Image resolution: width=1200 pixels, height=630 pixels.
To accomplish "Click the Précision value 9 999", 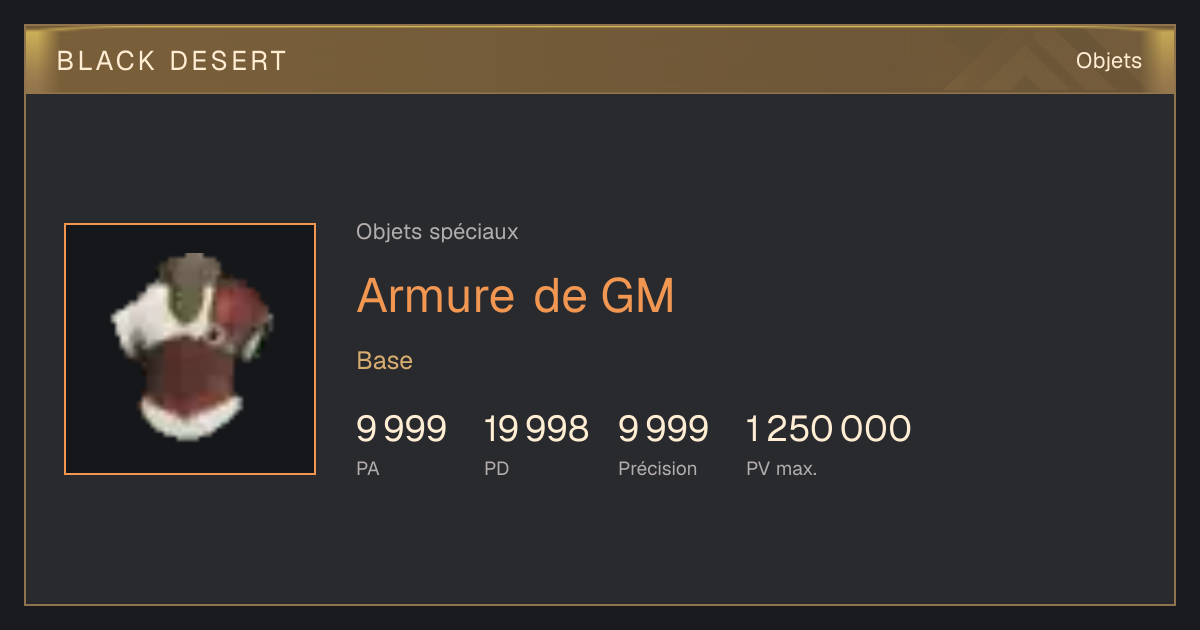I will pyautogui.click(x=663, y=429).
